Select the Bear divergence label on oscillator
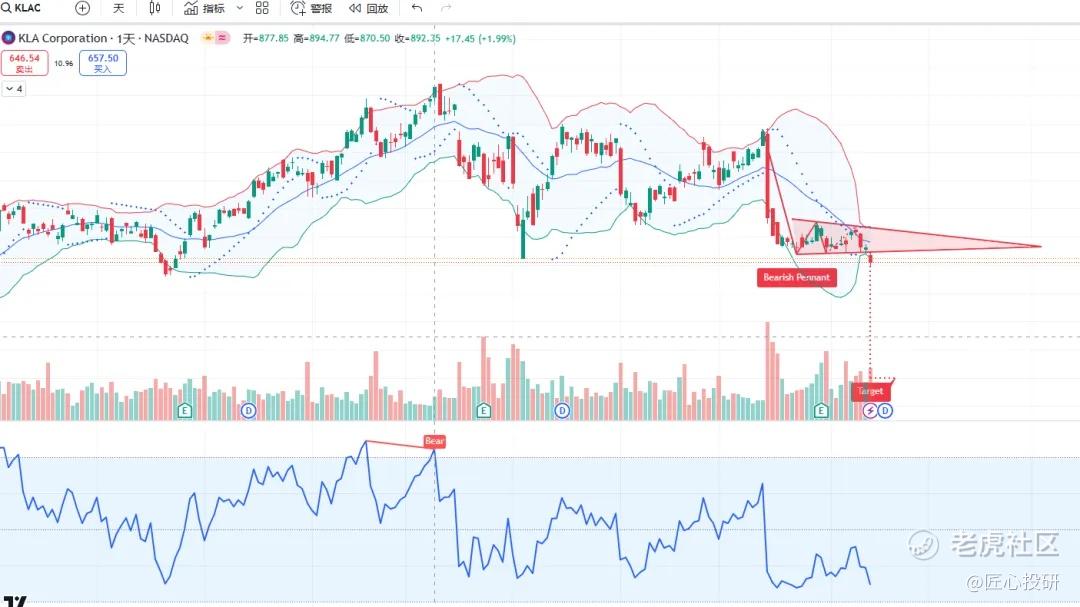Viewport: 1080px width, 607px height. pyautogui.click(x=434, y=441)
